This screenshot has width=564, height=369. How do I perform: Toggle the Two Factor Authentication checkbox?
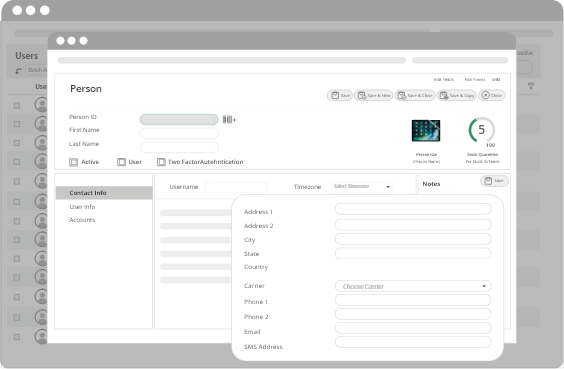[x=161, y=162]
